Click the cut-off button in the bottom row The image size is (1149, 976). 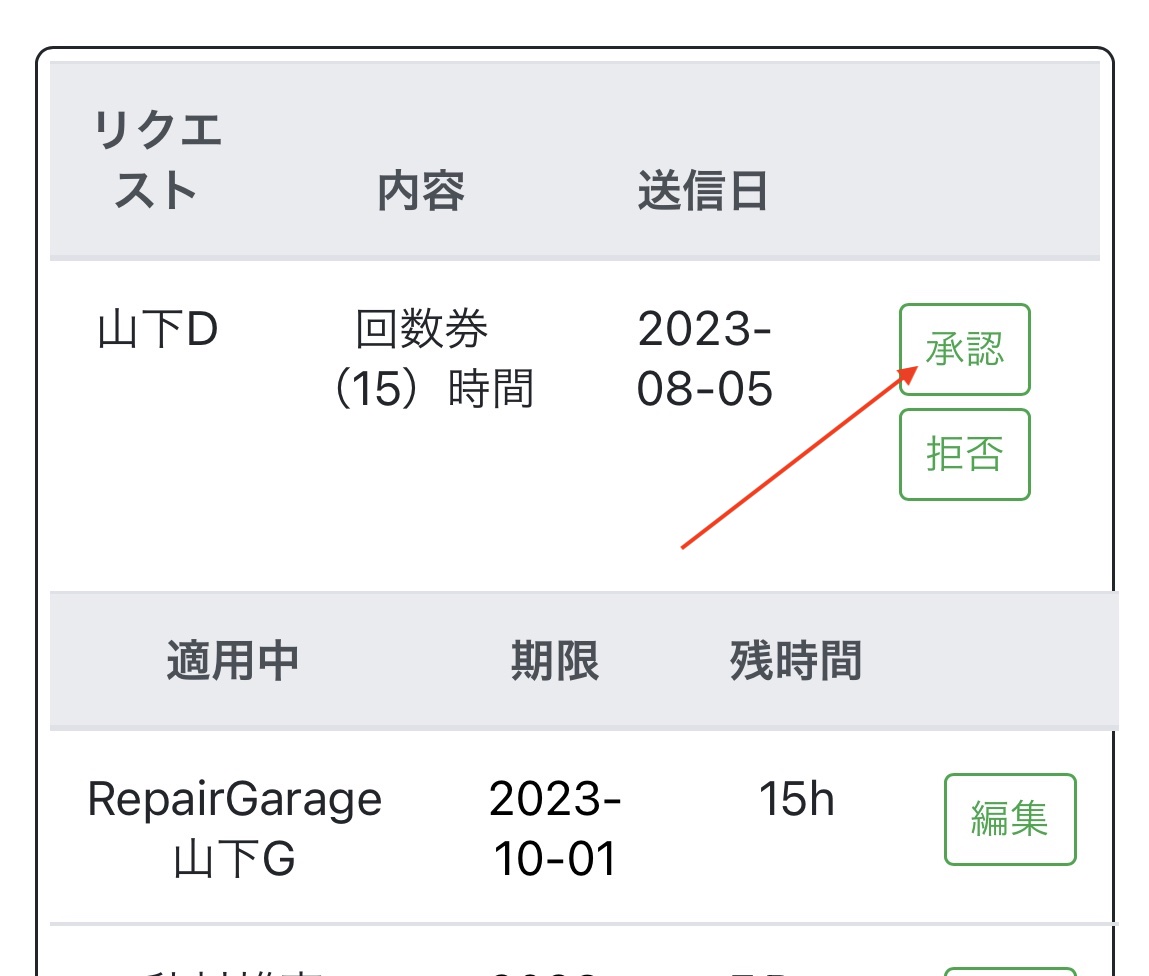pyautogui.click(x=1009, y=970)
